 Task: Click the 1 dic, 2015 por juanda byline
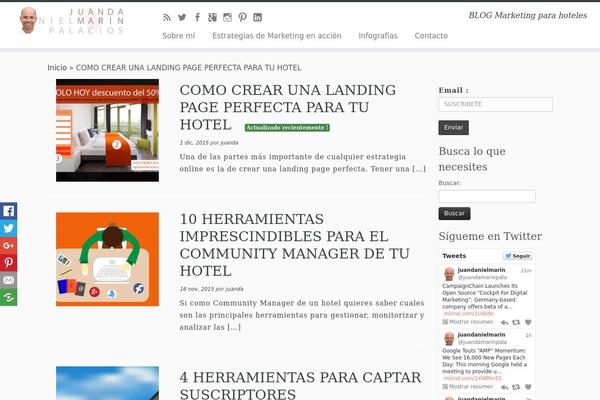[209, 143]
